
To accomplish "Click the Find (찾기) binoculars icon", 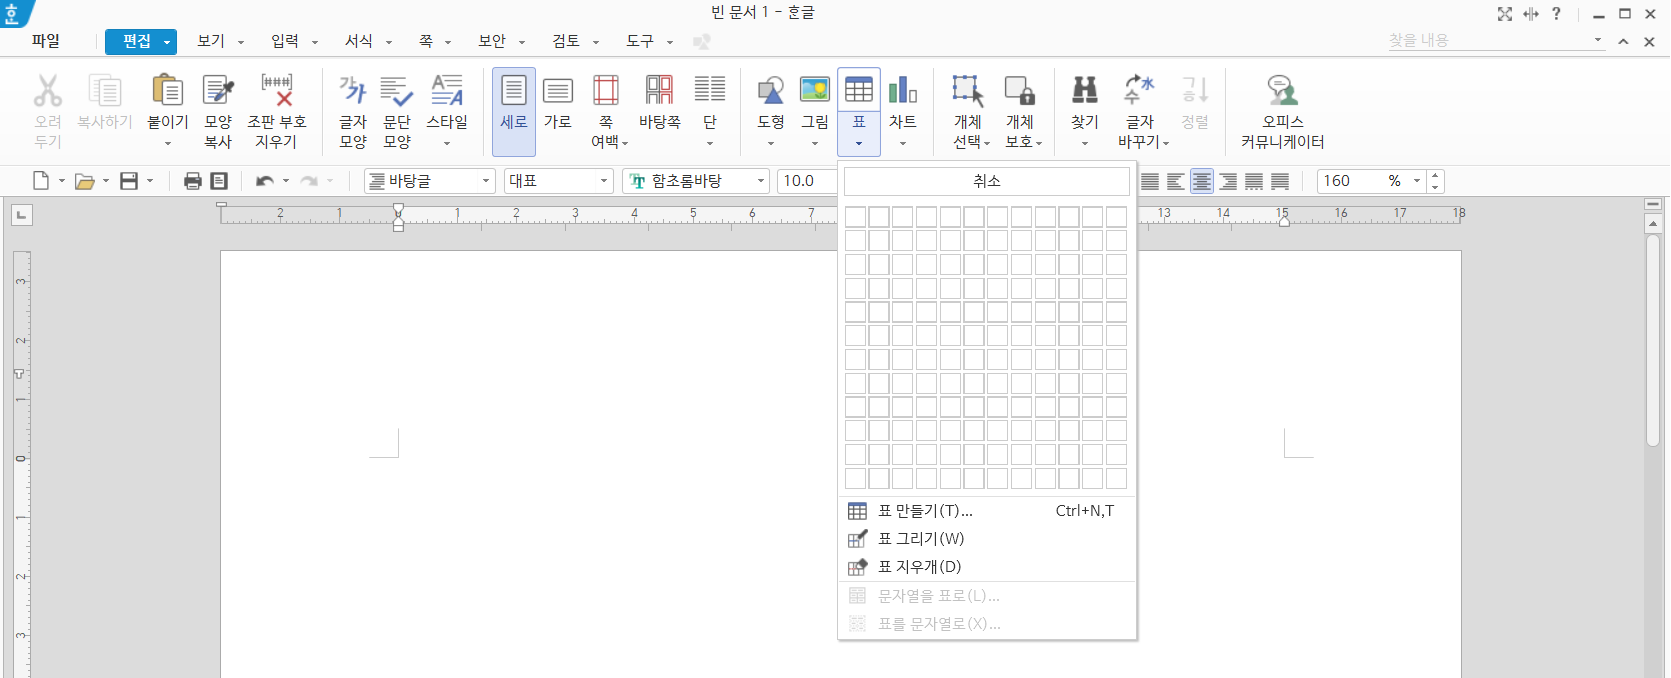I will click(1085, 91).
